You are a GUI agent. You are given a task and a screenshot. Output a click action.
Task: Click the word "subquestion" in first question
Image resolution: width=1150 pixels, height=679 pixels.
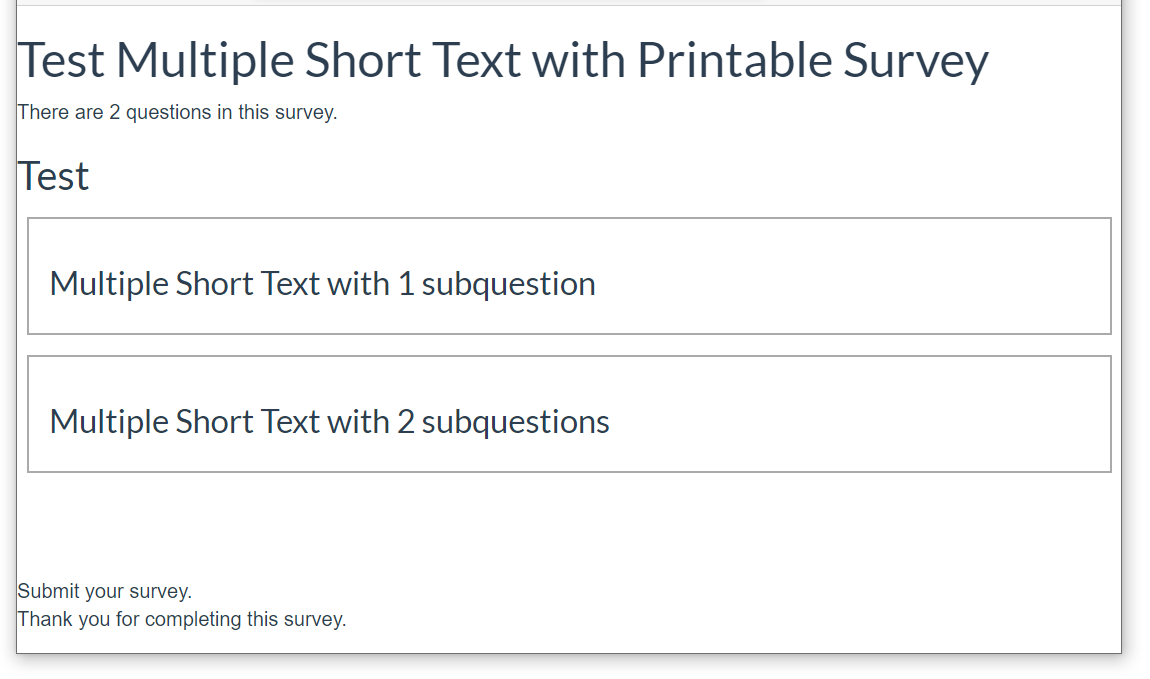pos(508,284)
